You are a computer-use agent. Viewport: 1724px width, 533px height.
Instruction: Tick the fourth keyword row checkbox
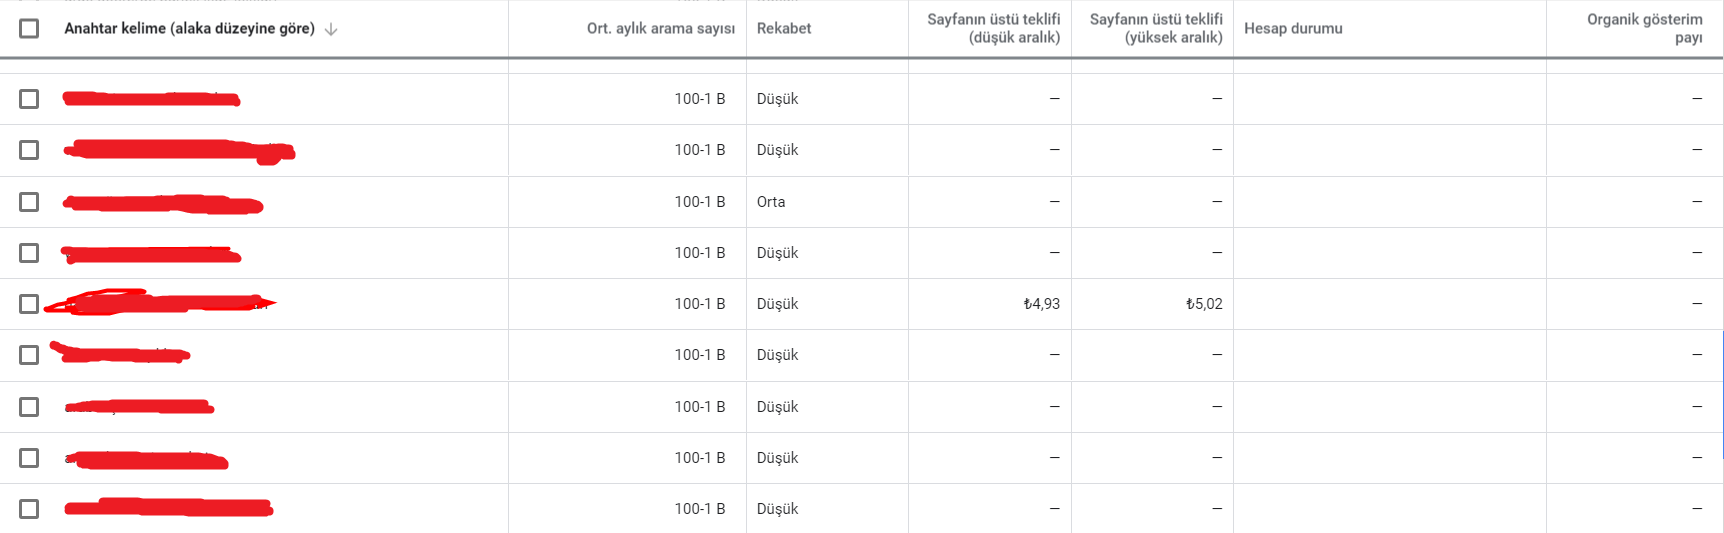coord(29,253)
